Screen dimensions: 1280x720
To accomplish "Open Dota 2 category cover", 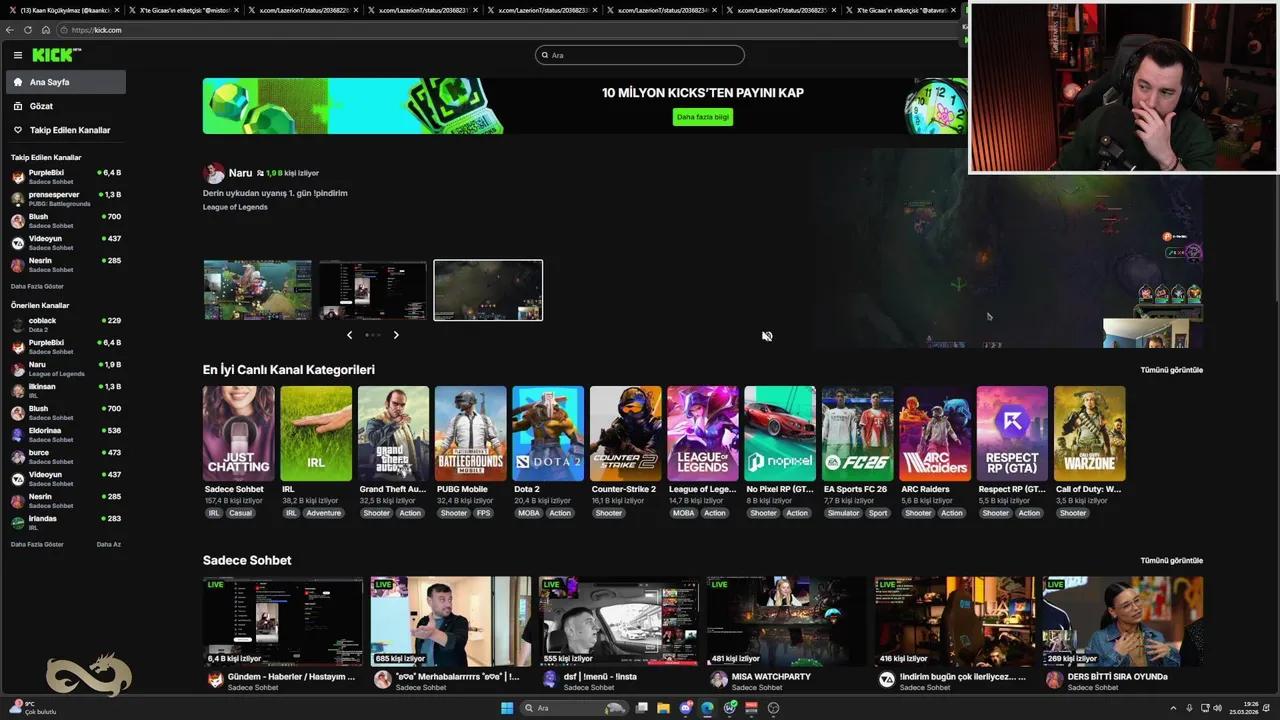I will (x=548, y=433).
